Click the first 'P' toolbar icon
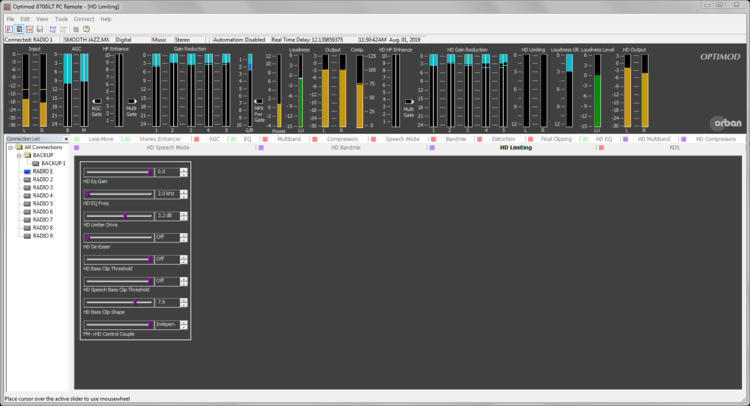The image size is (750, 406). click(8, 29)
